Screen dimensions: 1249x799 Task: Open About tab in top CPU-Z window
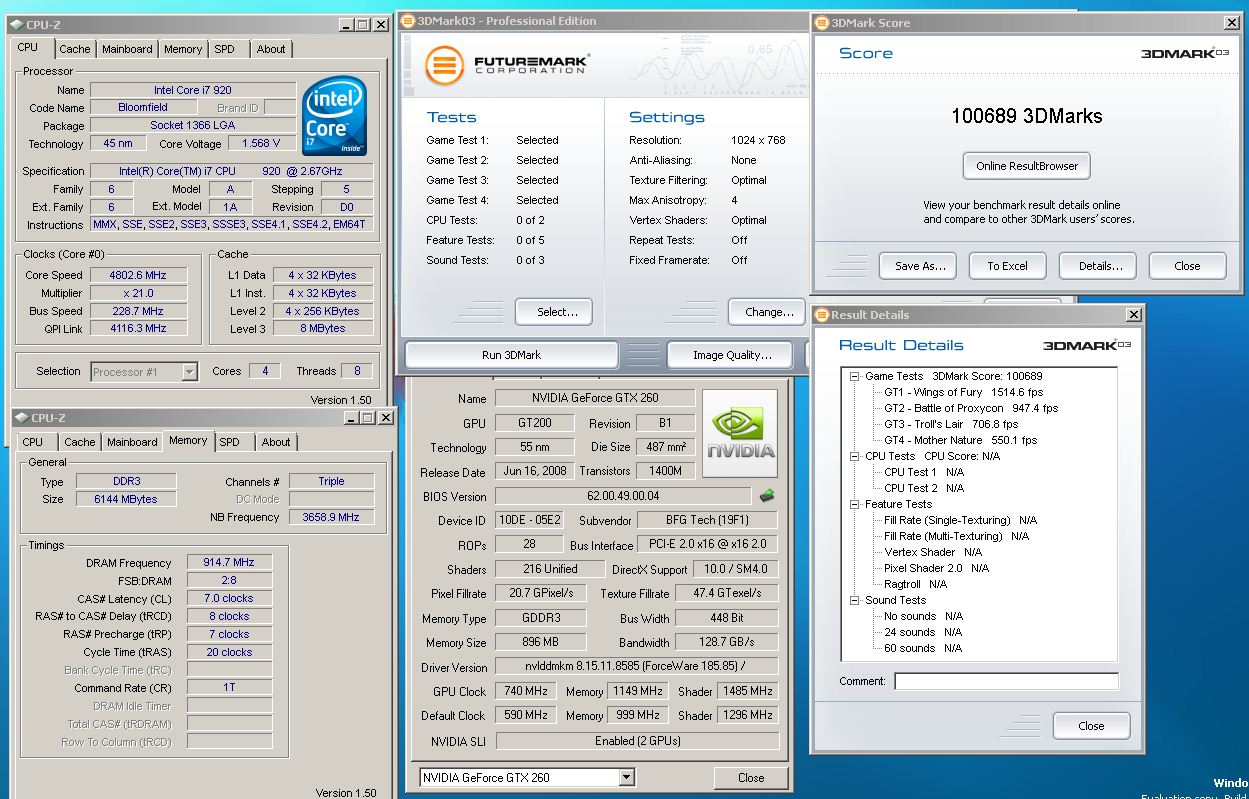coord(271,49)
